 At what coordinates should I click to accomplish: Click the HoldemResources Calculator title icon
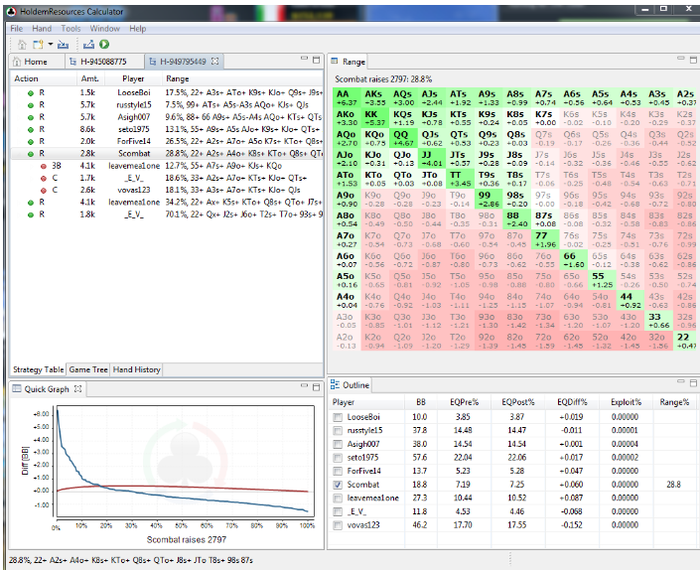click(12, 12)
